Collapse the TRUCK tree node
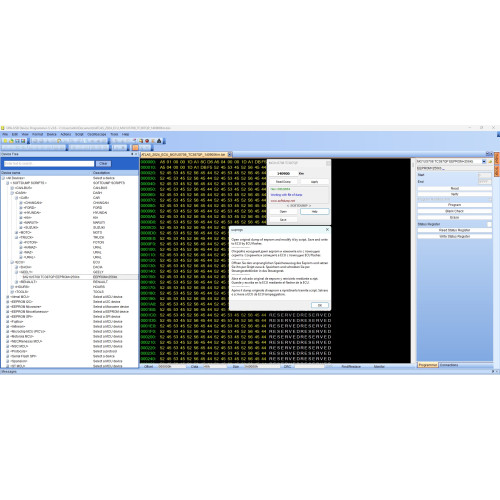 point(17,238)
